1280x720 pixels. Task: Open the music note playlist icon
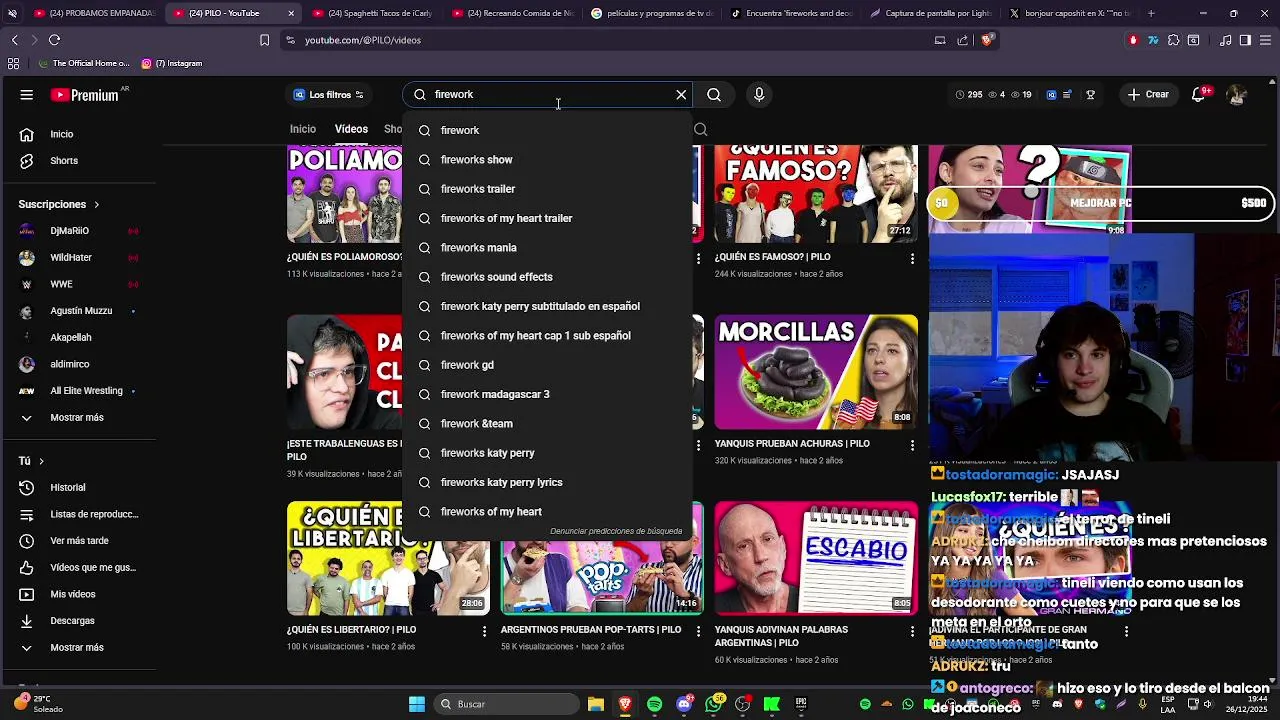point(1226,40)
